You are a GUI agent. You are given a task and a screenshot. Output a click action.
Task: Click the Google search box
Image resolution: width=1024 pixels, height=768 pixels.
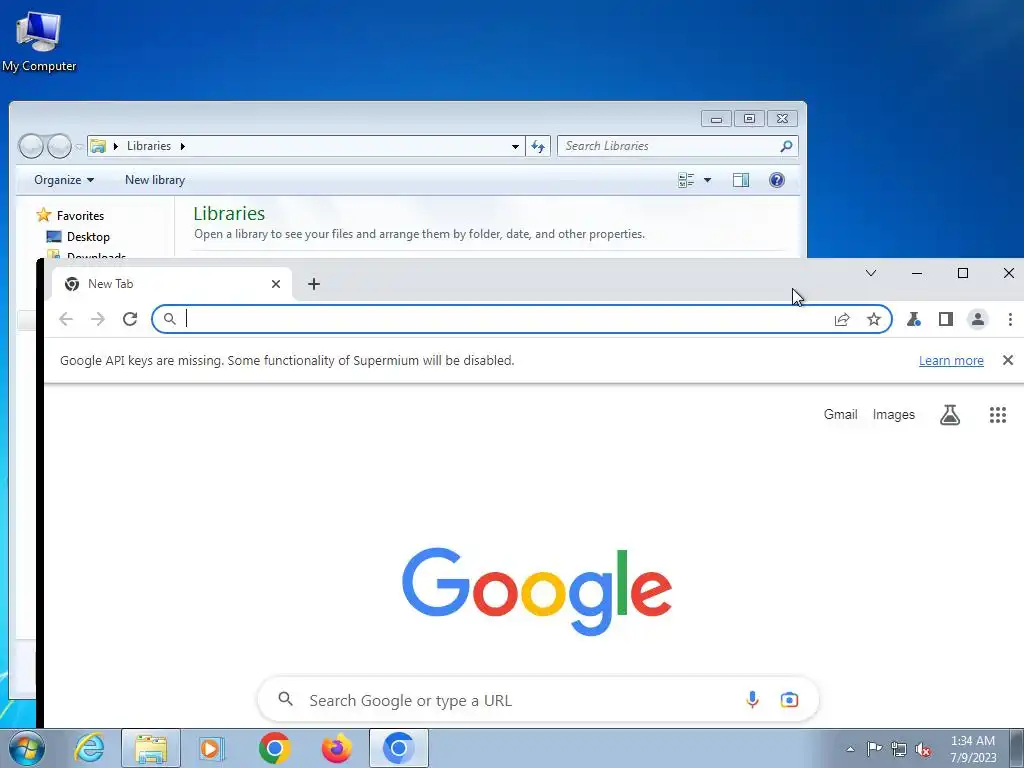tap(538, 699)
